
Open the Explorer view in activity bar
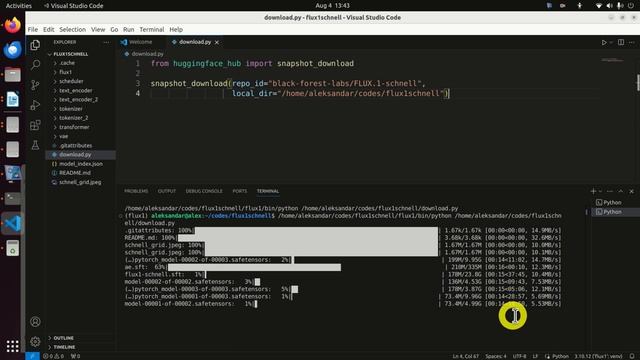tap(36, 45)
